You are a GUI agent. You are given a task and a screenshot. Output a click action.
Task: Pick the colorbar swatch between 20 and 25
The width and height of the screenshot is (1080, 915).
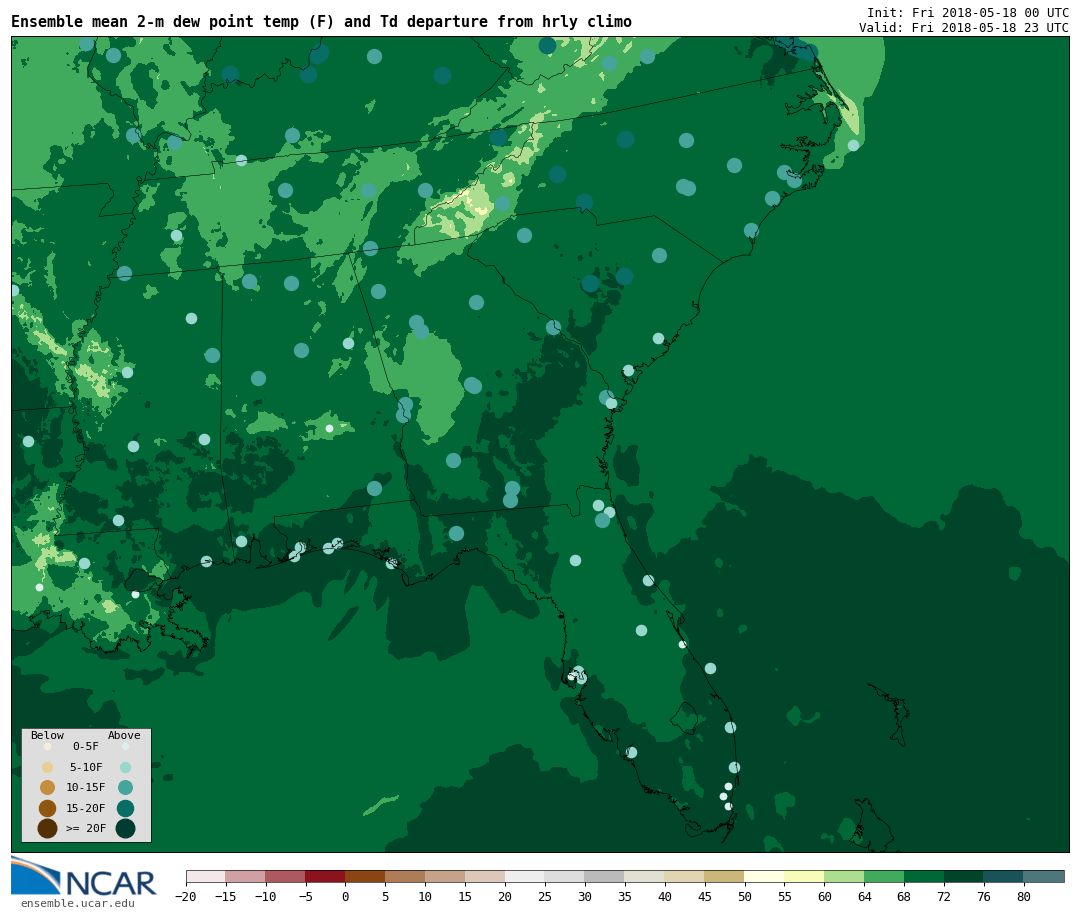point(526,876)
